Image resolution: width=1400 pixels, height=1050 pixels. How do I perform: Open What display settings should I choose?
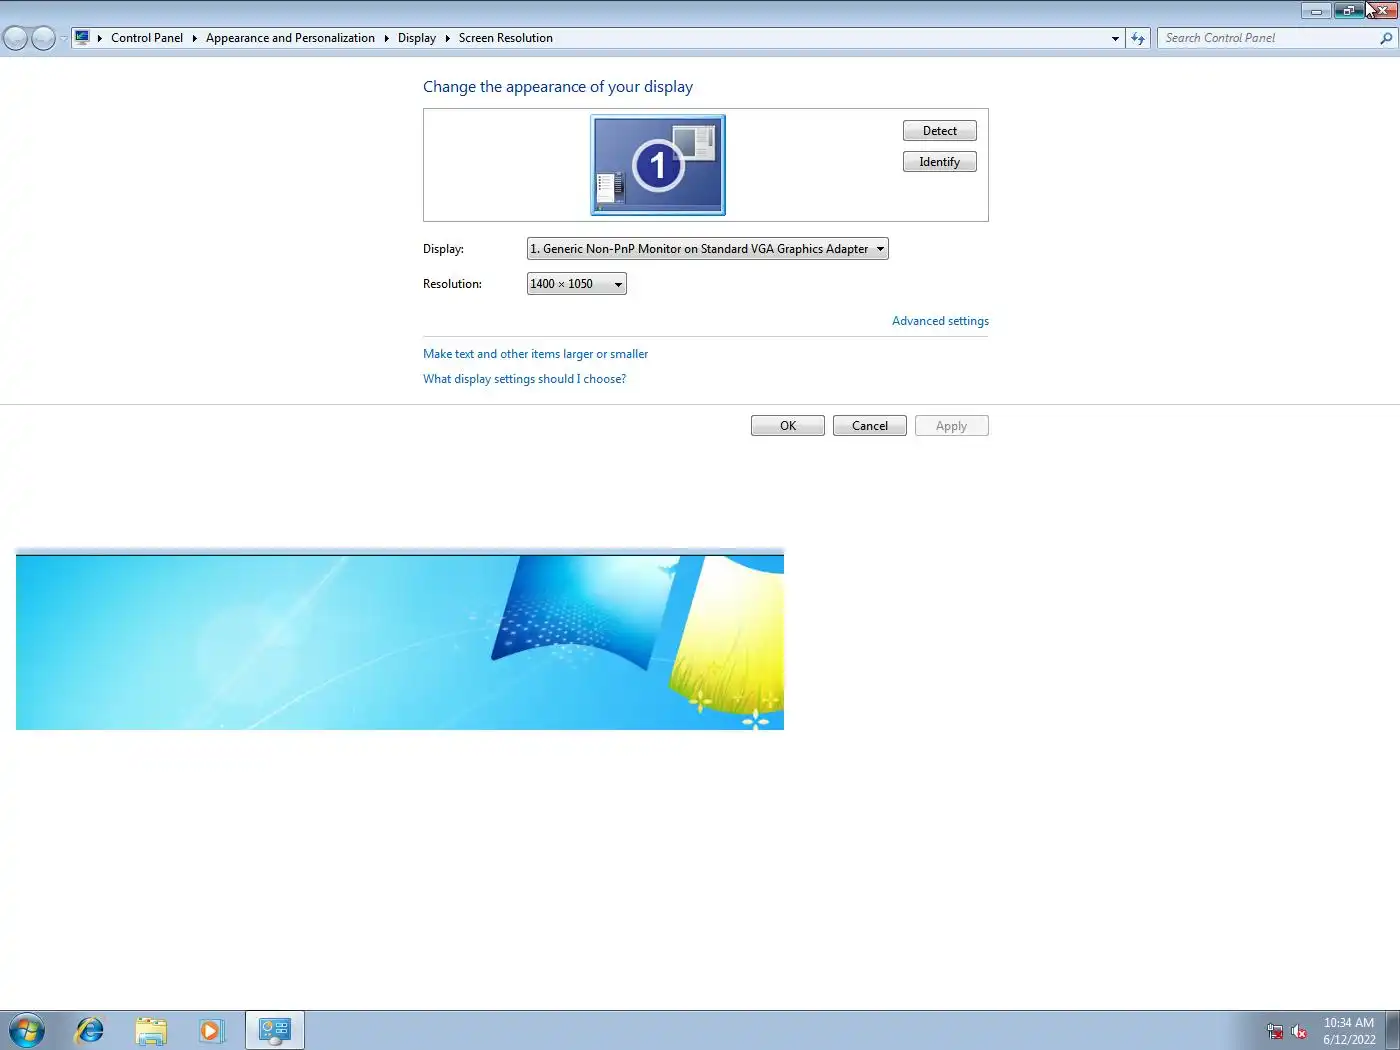tap(525, 379)
